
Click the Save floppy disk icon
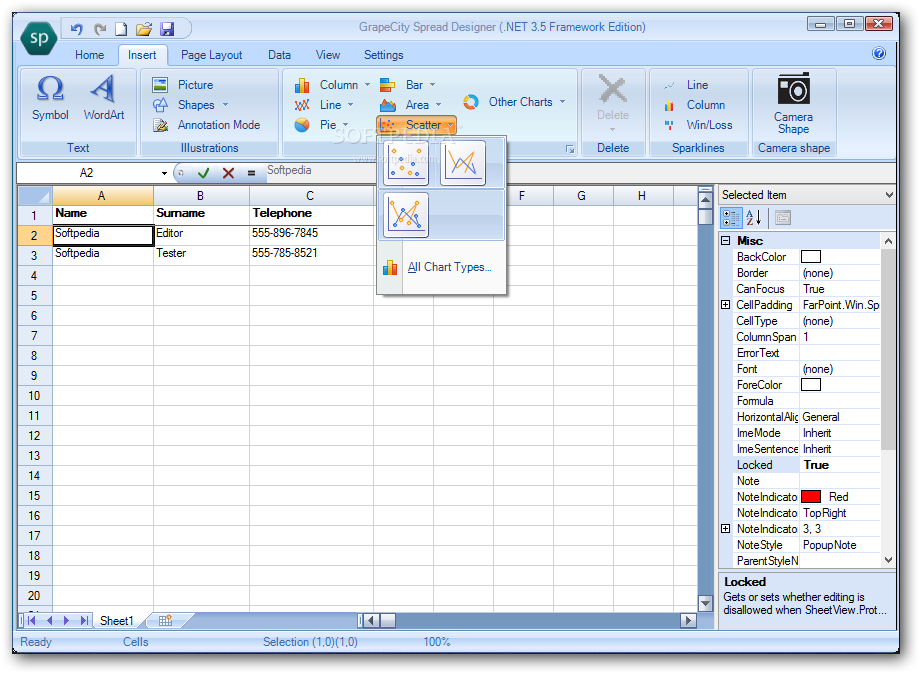point(167,29)
